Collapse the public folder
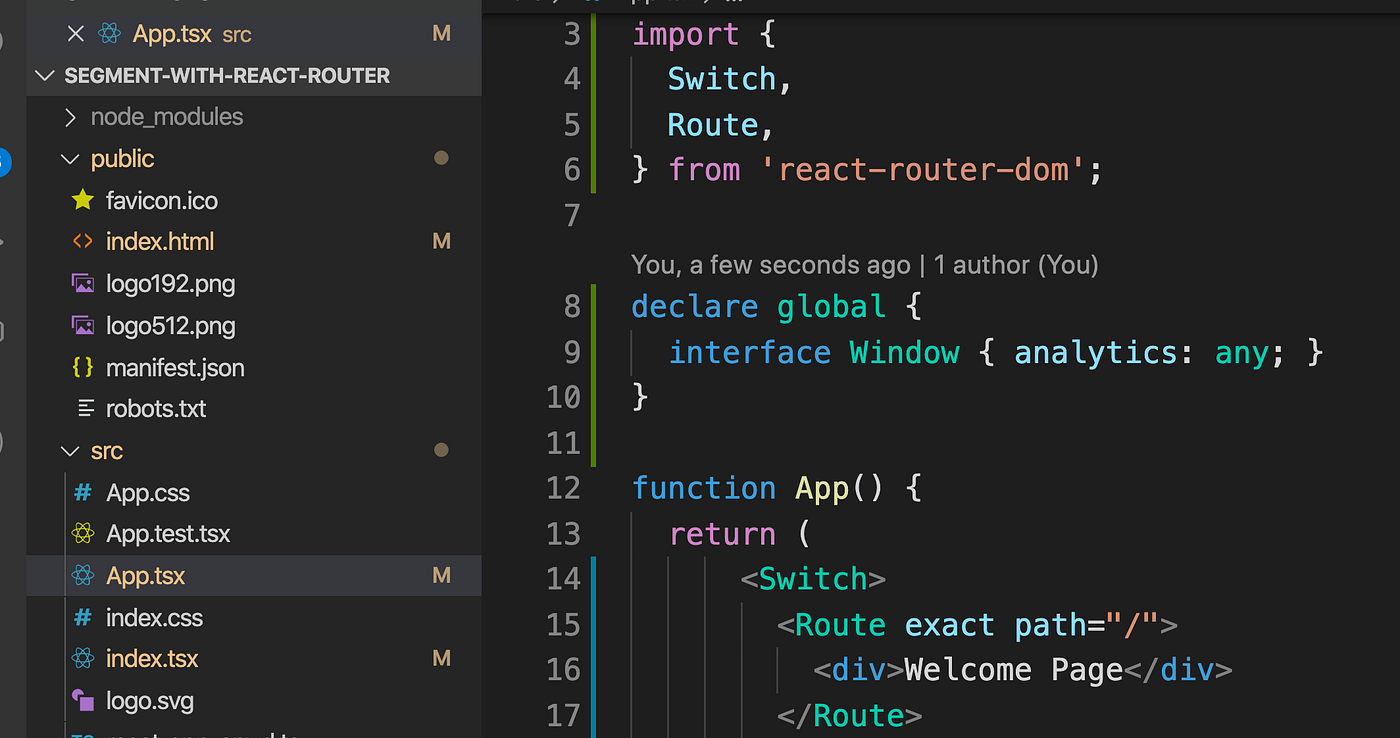The height and width of the screenshot is (738, 1400). pos(69,158)
